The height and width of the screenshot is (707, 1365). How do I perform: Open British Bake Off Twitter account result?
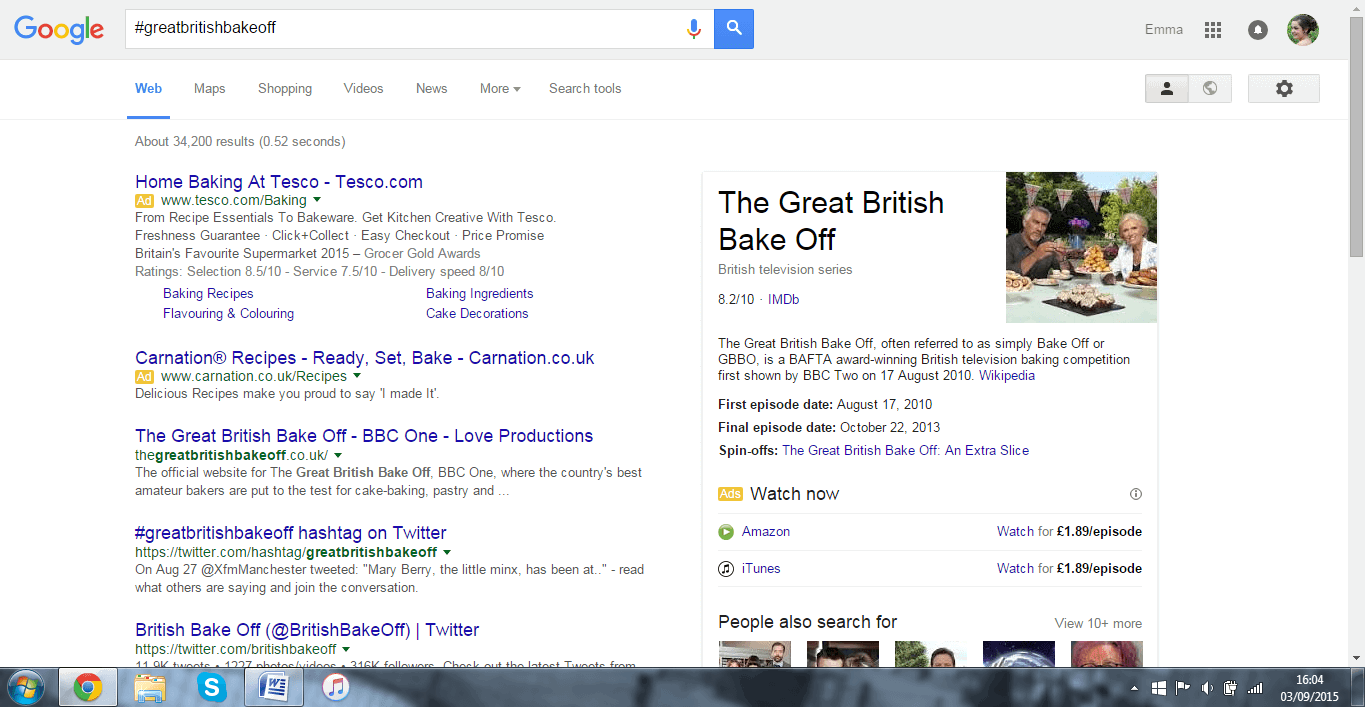[307, 630]
